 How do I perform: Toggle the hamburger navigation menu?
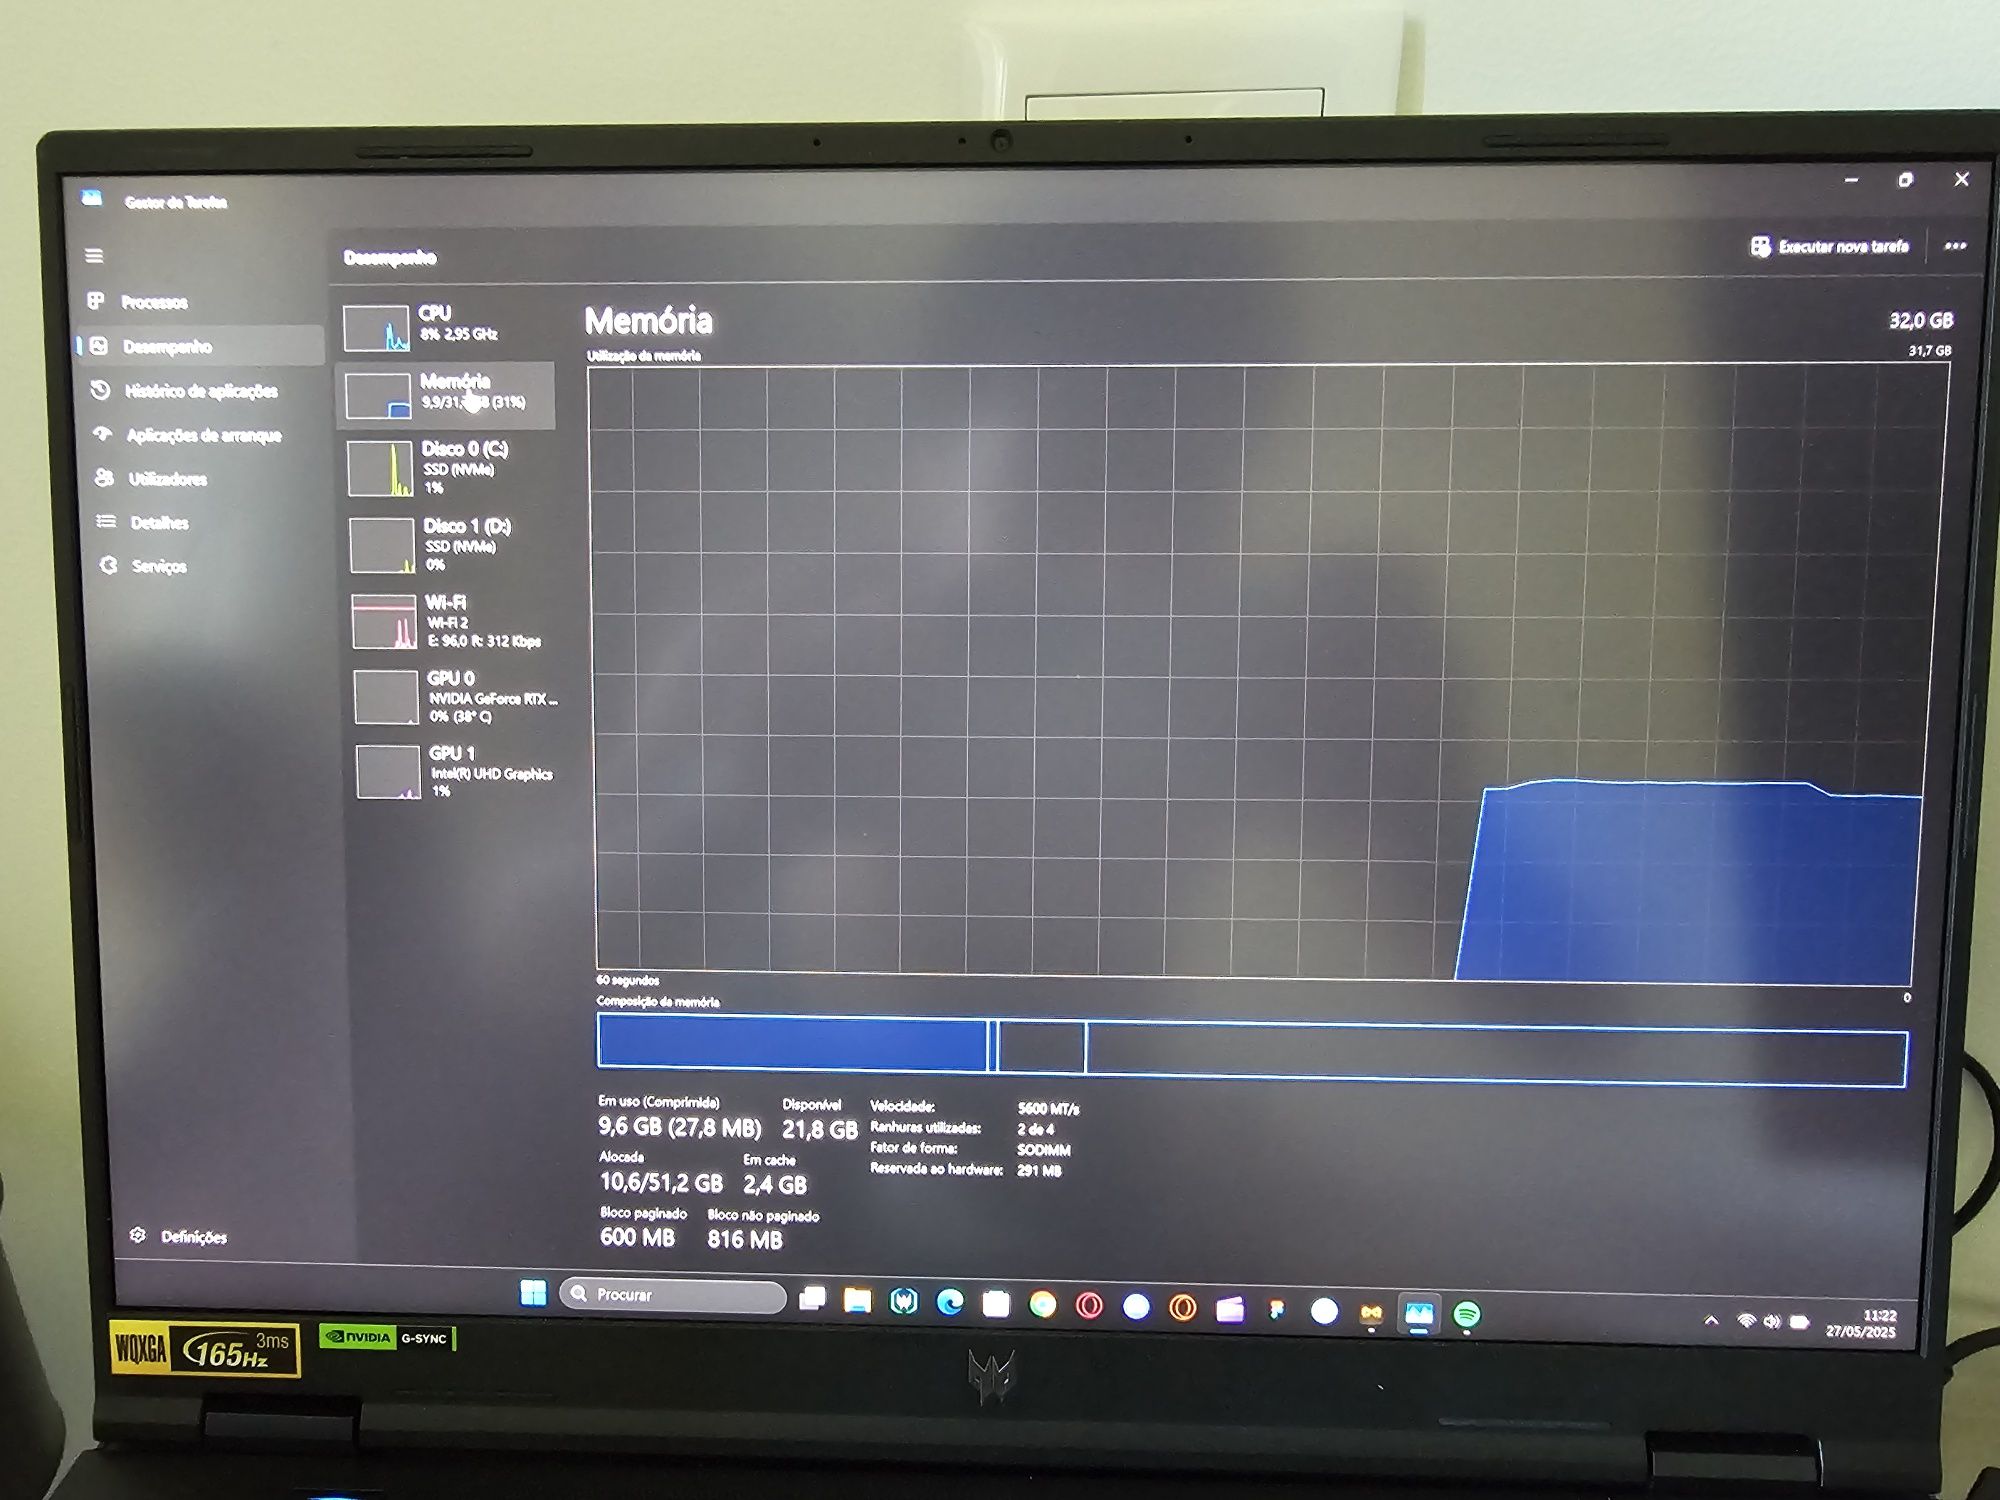(x=94, y=256)
